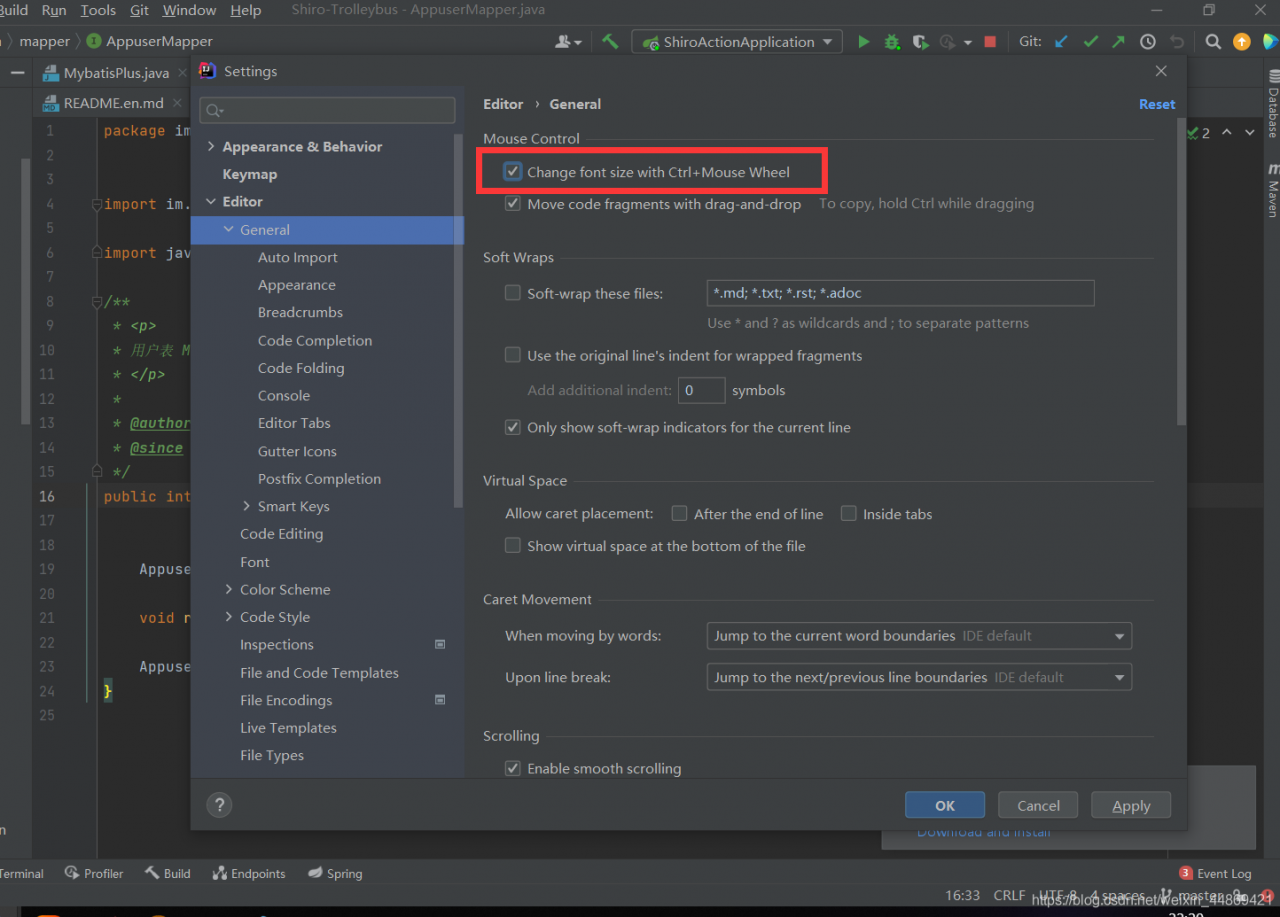Expand the Code Style node

click(x=229, y=617)
